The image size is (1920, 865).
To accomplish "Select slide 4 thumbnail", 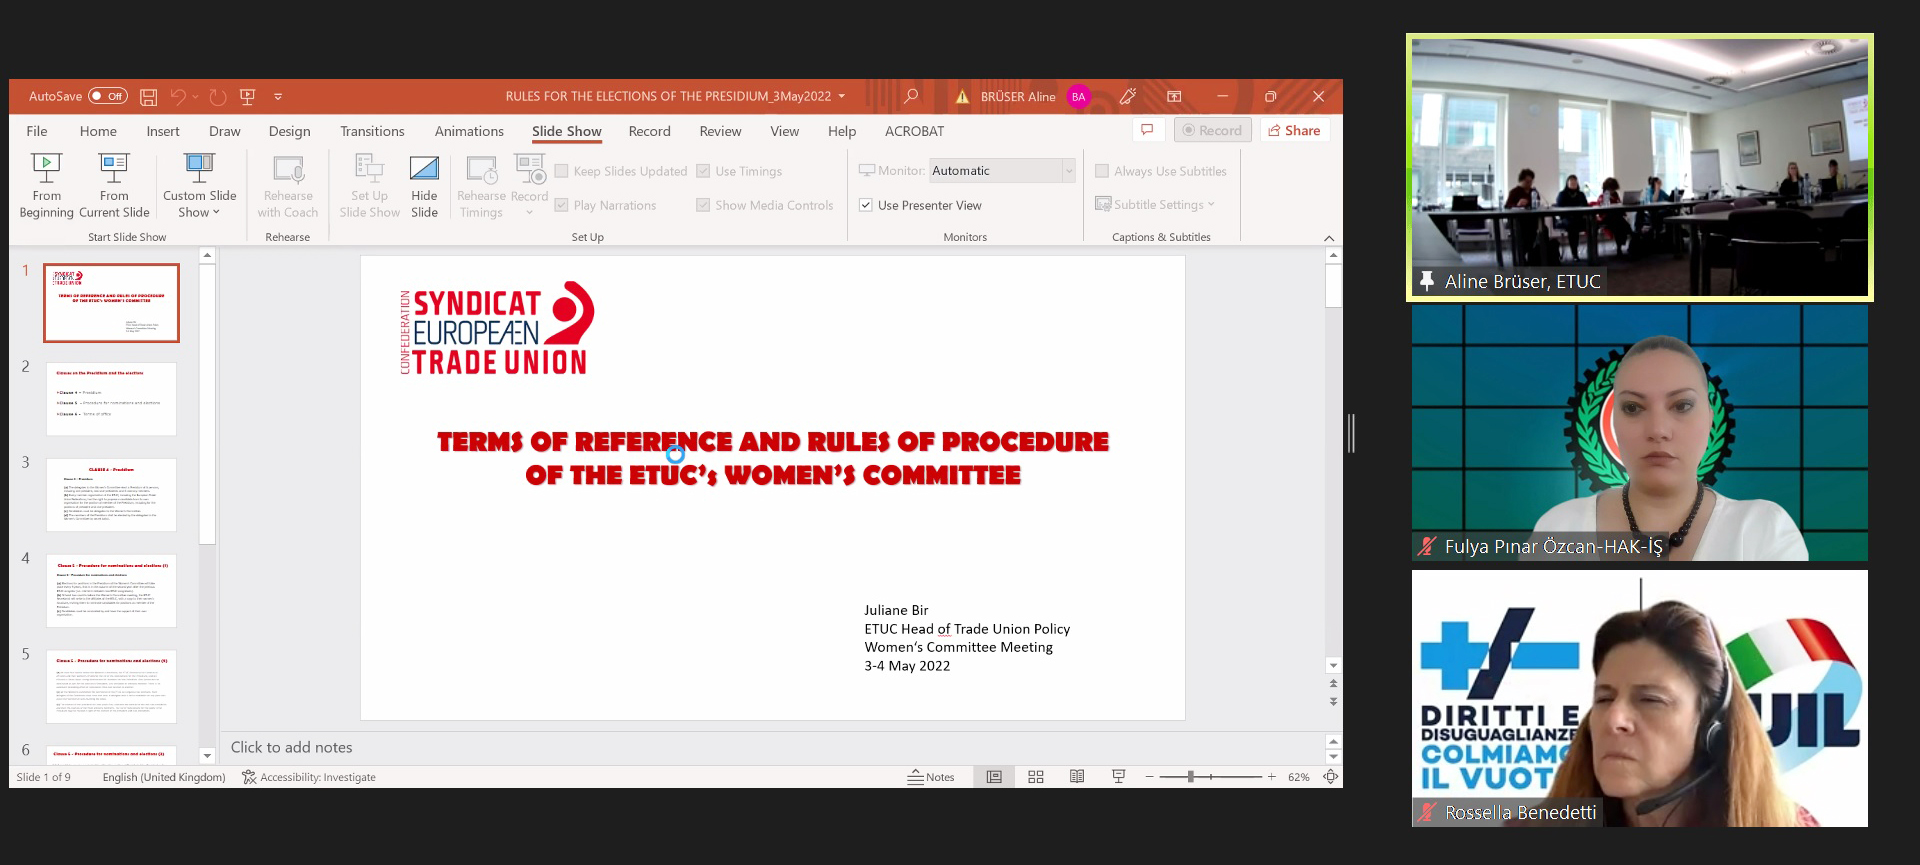I will pos(111,591).
